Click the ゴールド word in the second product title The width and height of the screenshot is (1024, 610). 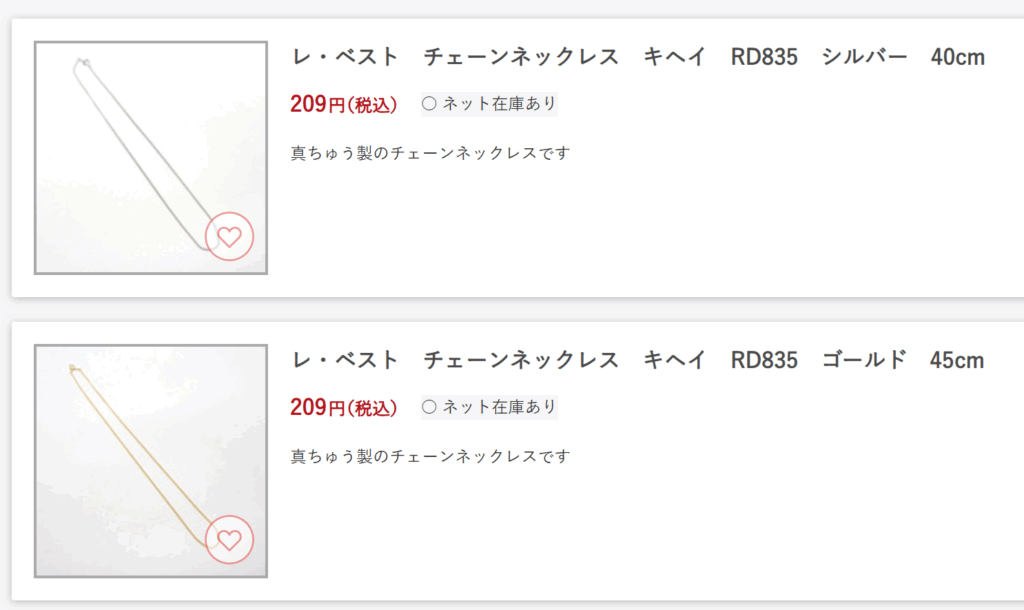(x=865, y=360)
